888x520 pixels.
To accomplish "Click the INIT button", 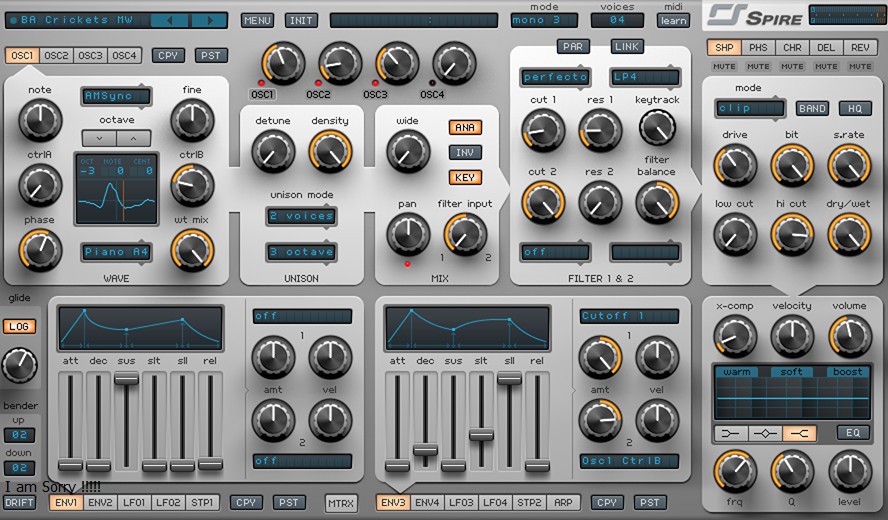I will (x=301, y=20).
